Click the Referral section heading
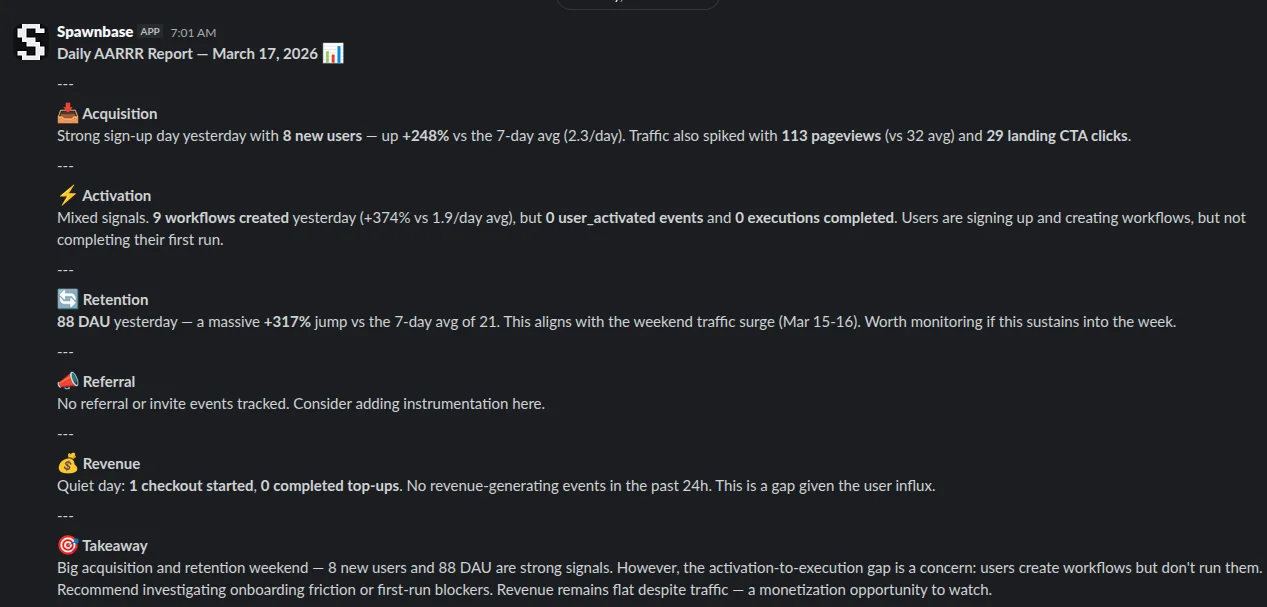Image resolution: width=1267 pixels, height=607 pixels. [109, 382]
